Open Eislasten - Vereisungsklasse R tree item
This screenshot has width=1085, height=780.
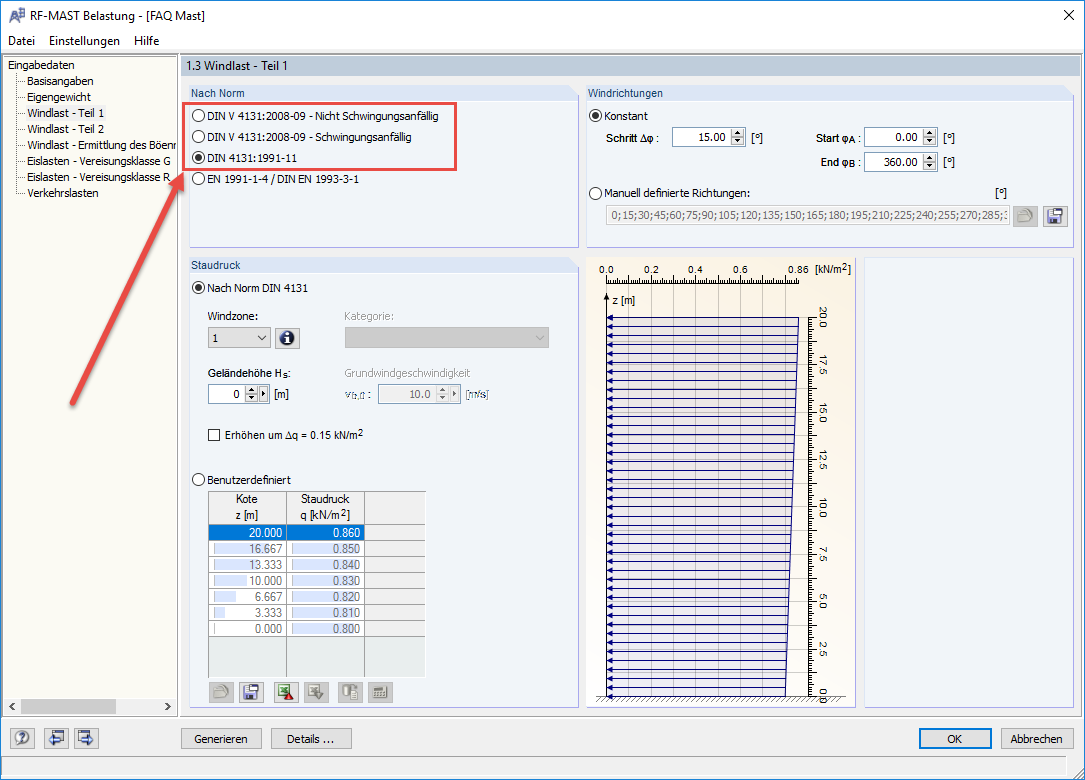point(99,176)
